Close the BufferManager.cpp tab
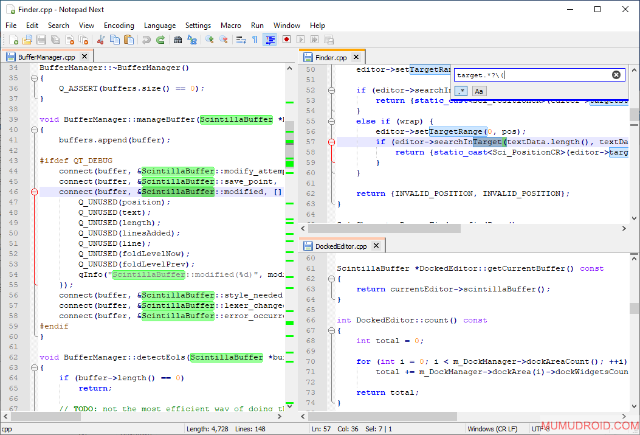The height and width of the screenshot is (435, 640). tap(84, 56)
